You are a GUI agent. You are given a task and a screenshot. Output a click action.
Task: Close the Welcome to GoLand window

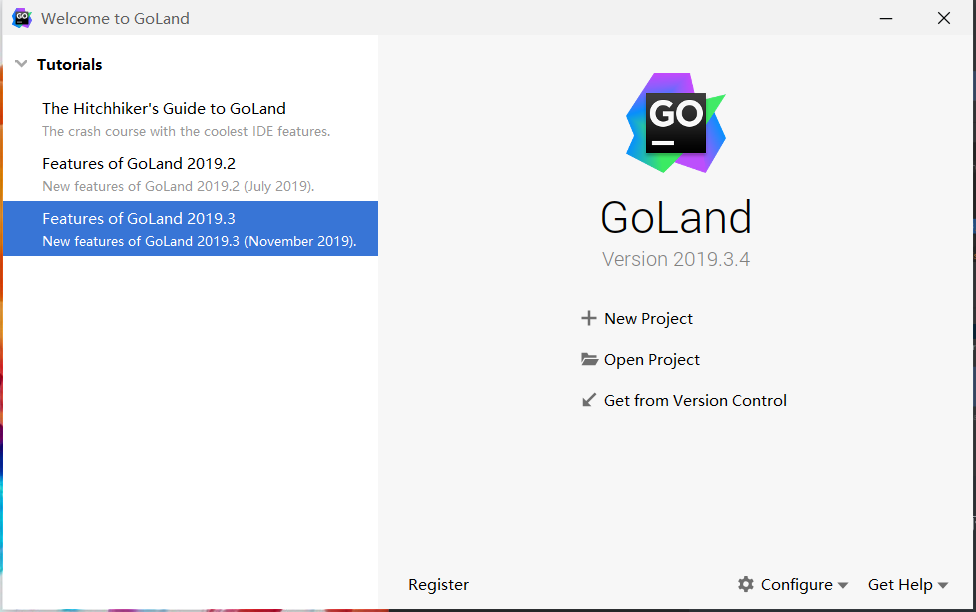[x=944, y=19]
